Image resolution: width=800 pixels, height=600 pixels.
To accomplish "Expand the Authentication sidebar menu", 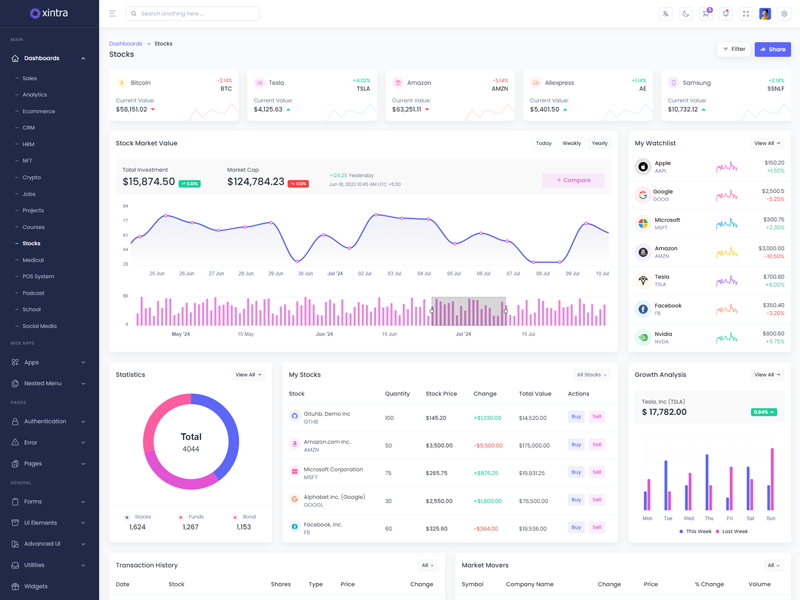I will (x=49, y=421).
